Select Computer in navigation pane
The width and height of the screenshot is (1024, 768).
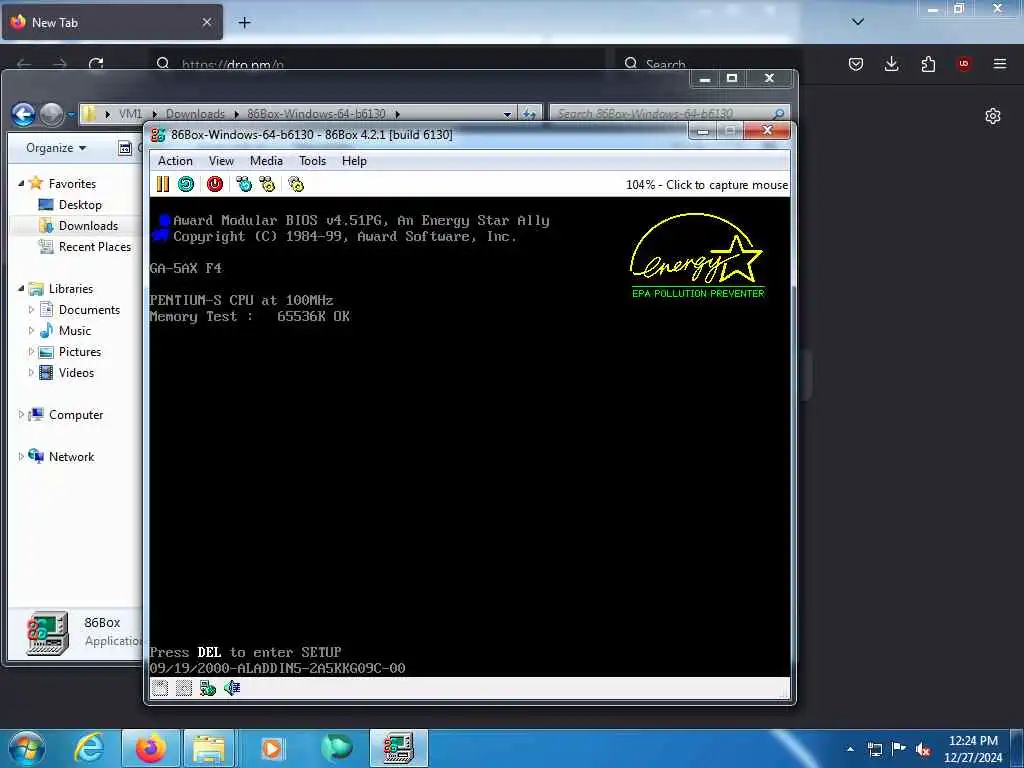[76, 415]
